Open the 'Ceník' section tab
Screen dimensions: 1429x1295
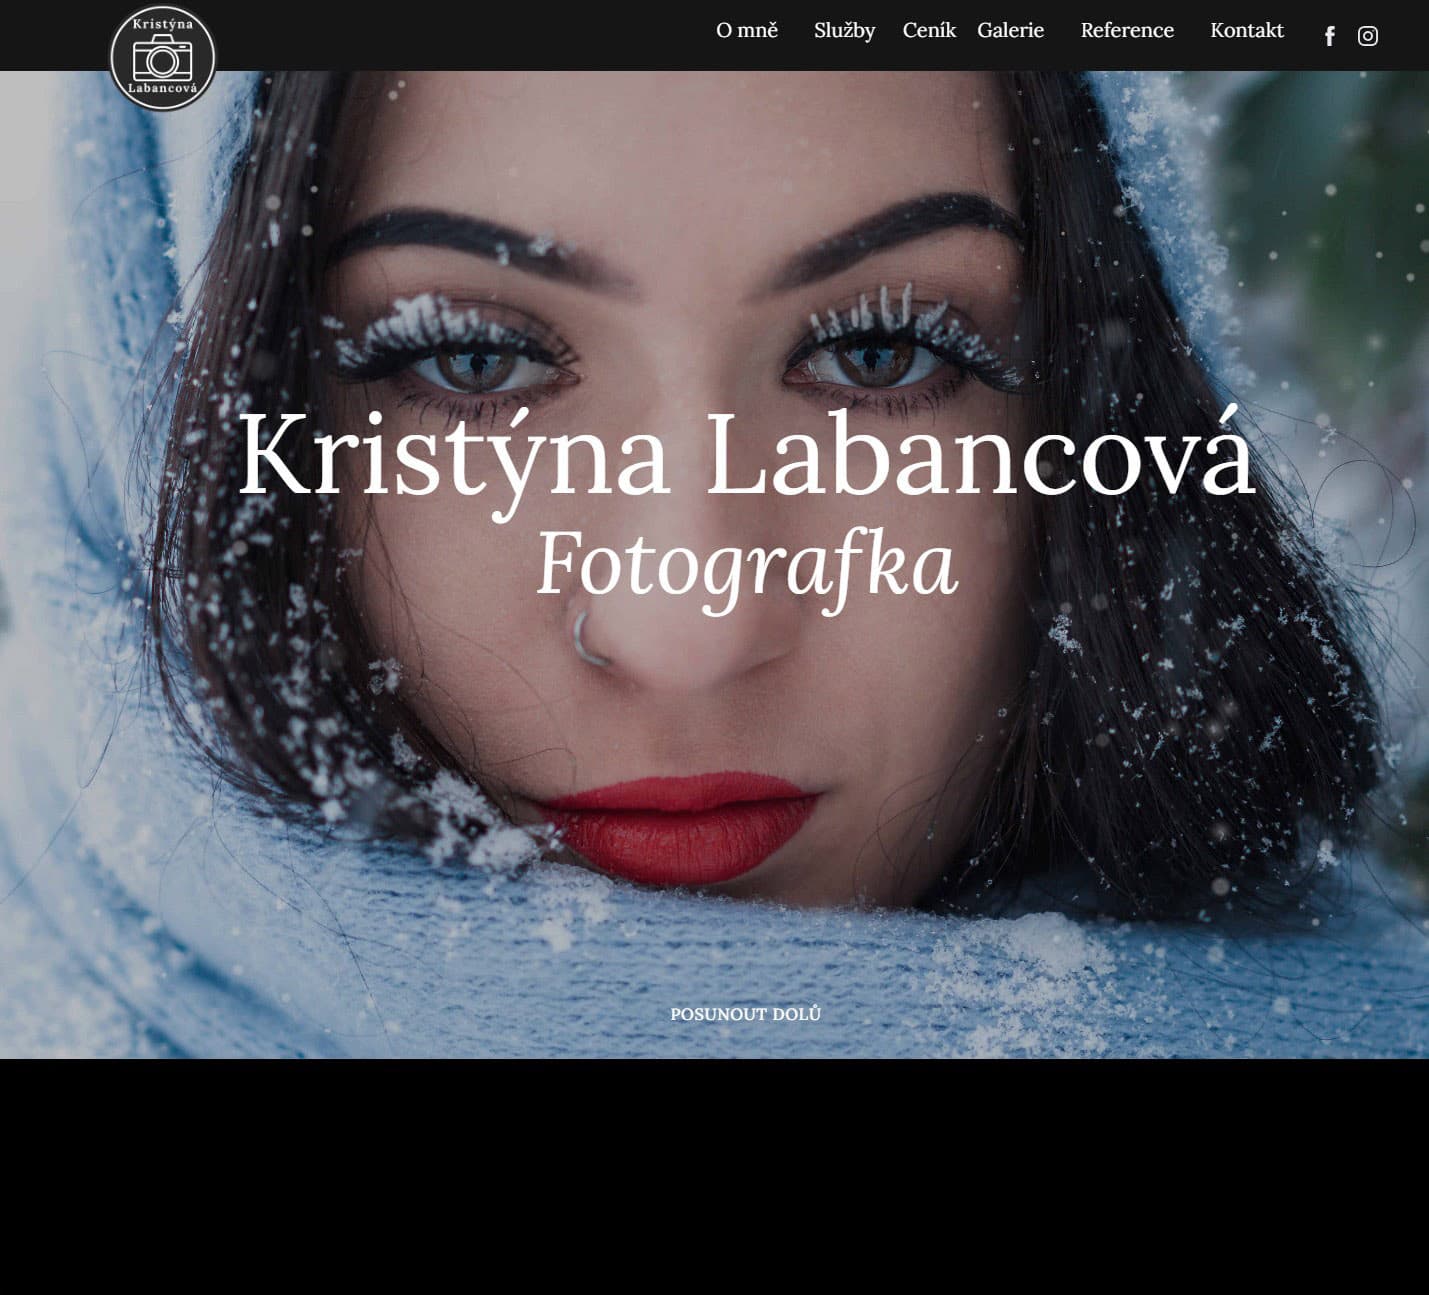928,31
